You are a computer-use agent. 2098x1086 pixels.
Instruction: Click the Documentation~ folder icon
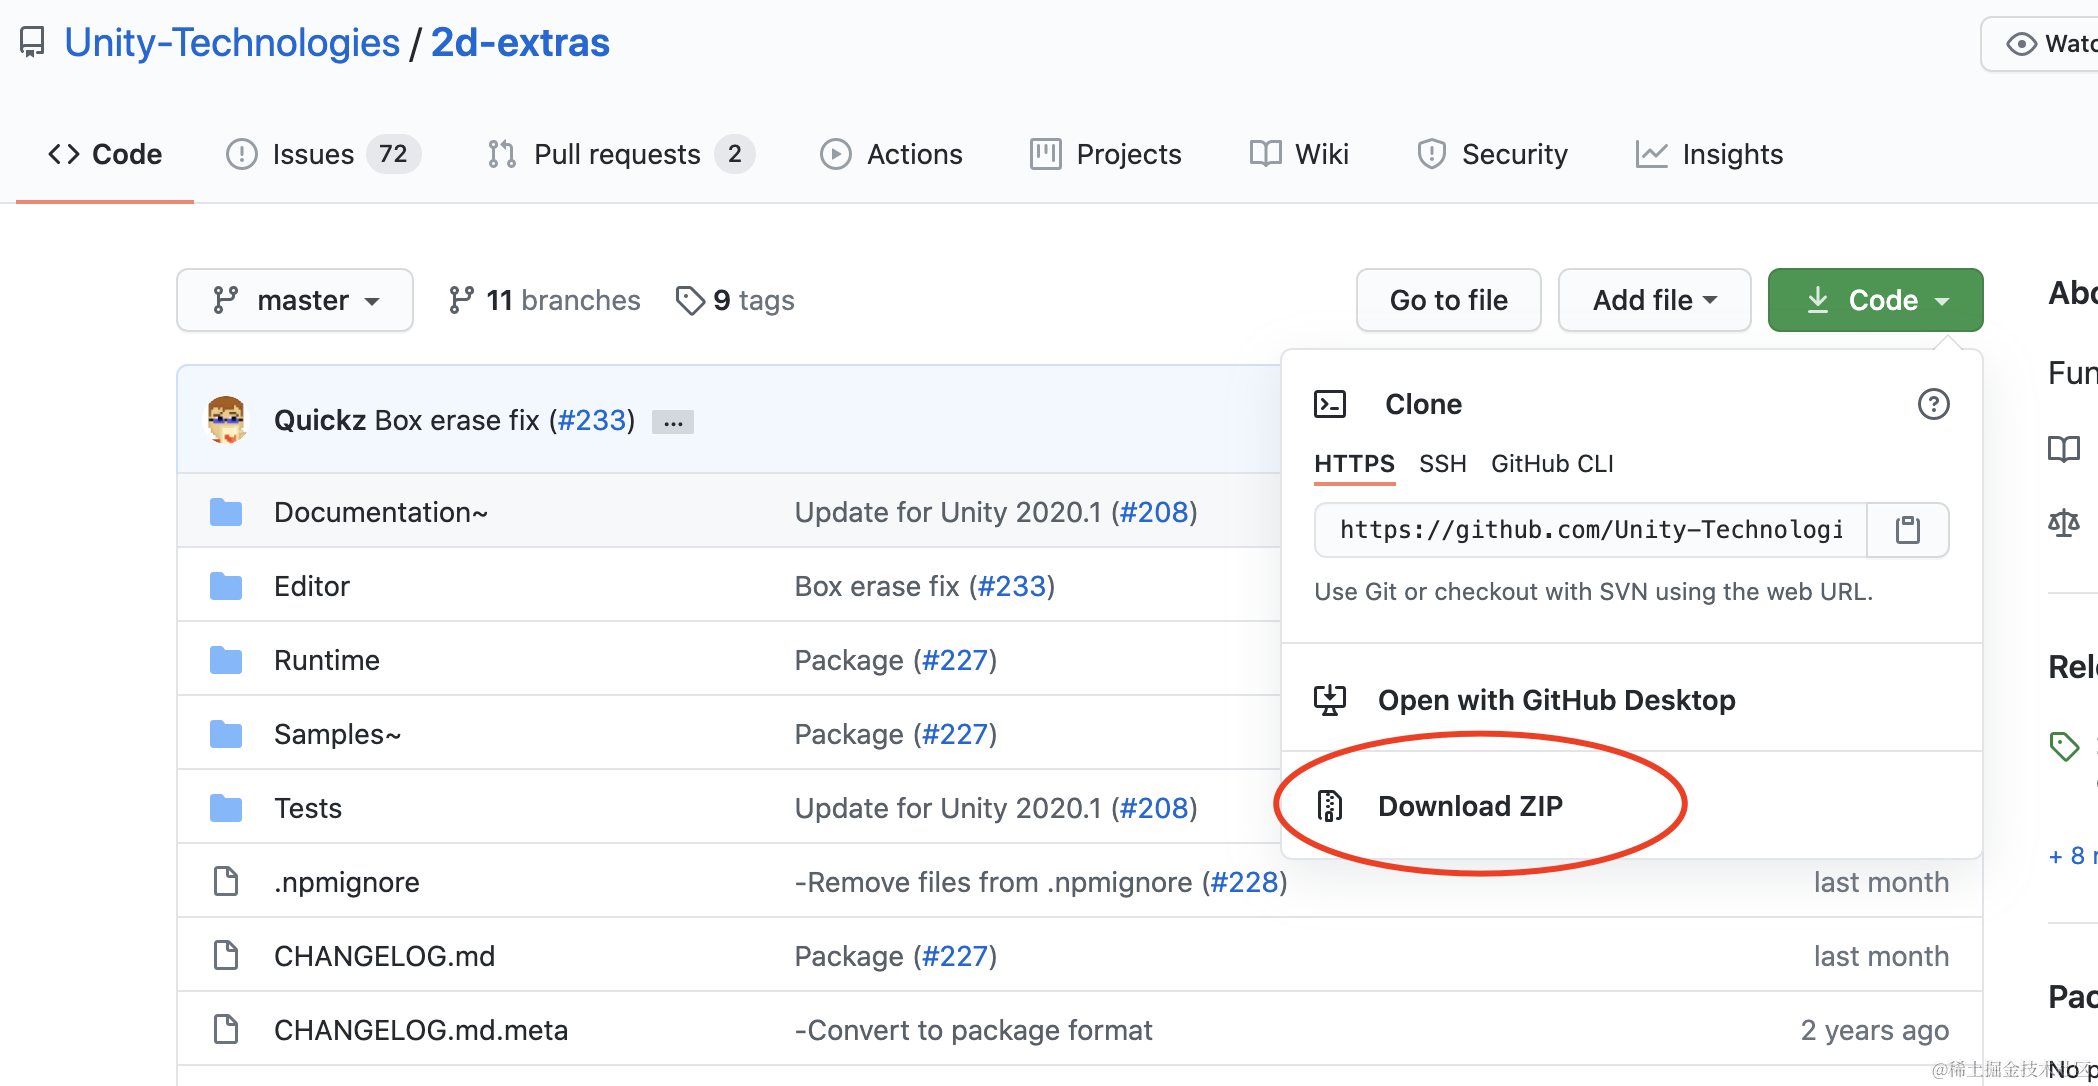click(226, 512)
